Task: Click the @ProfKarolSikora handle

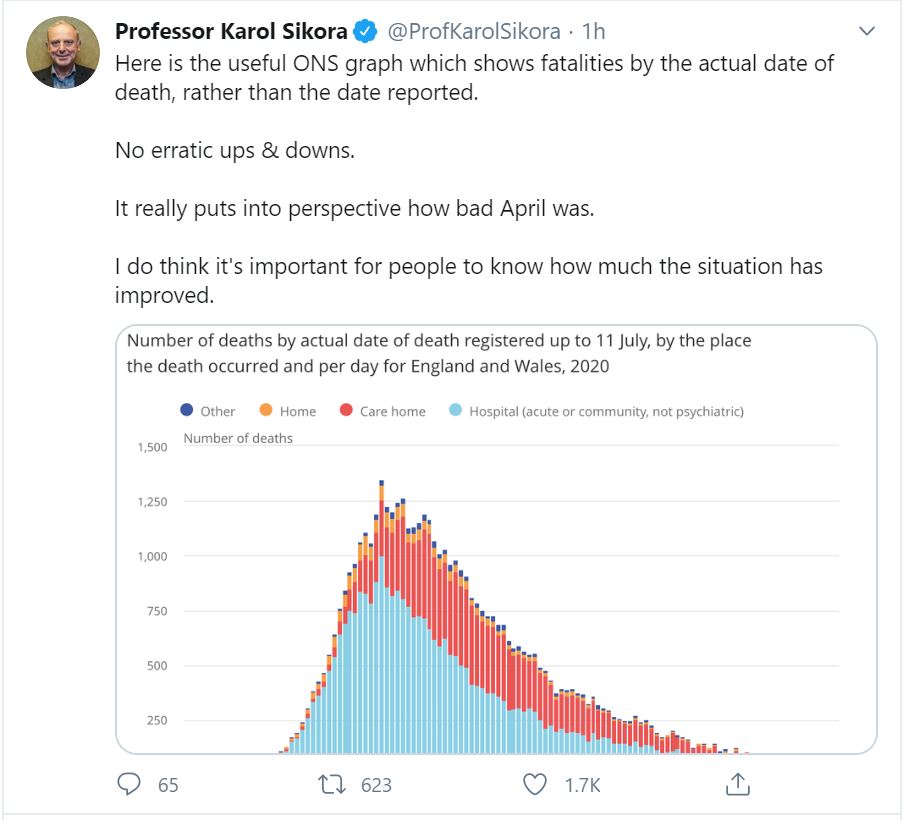Action: 472,31
